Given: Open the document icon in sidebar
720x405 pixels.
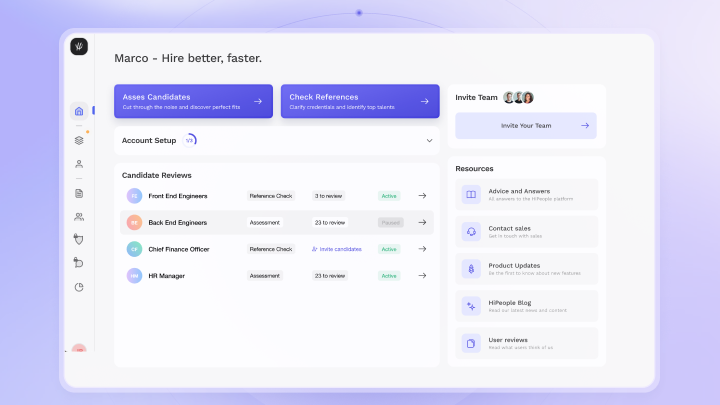Looking at the screenshot, I should tap(79, 193).
